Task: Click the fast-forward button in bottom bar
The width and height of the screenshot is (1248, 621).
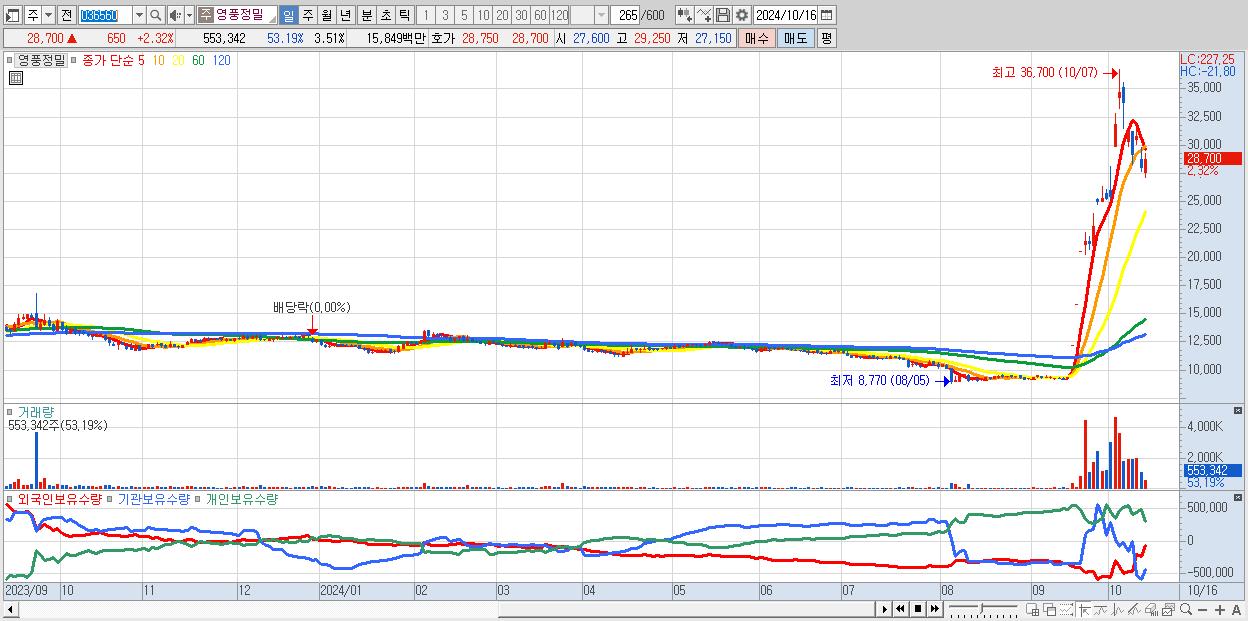Action: (x=935, y=609)
